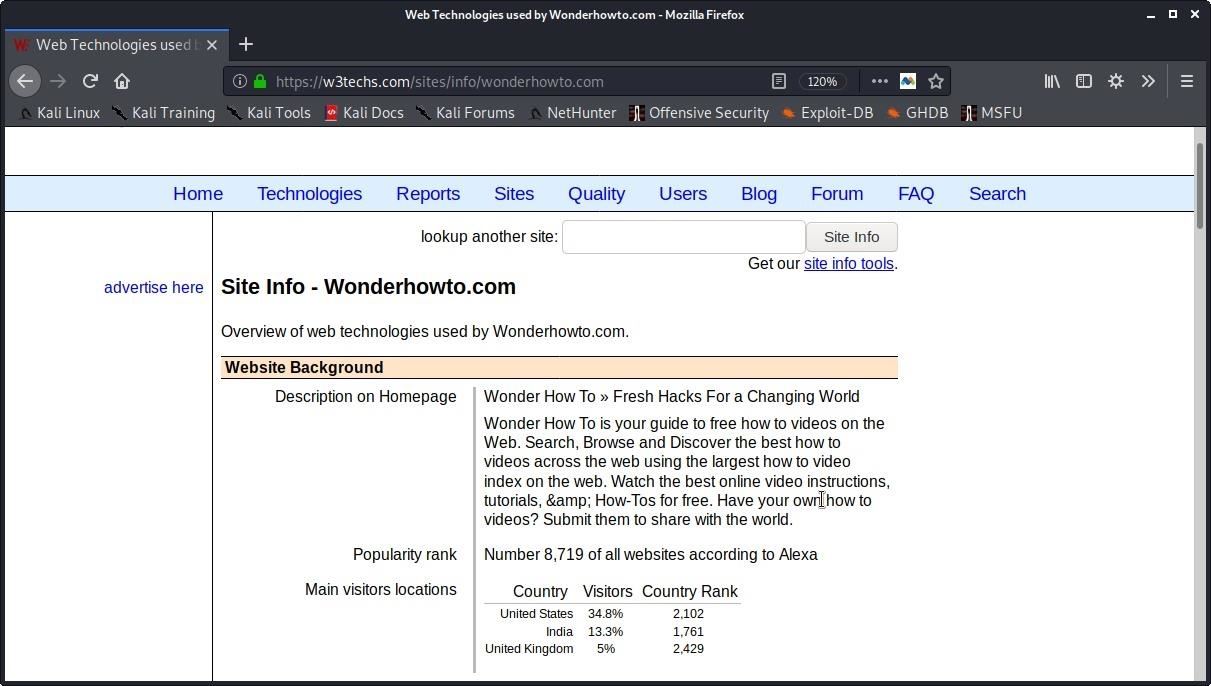The image size is (1211, 686).
Task: Open Kali Tools bookmark
Action: coord(269,113)
